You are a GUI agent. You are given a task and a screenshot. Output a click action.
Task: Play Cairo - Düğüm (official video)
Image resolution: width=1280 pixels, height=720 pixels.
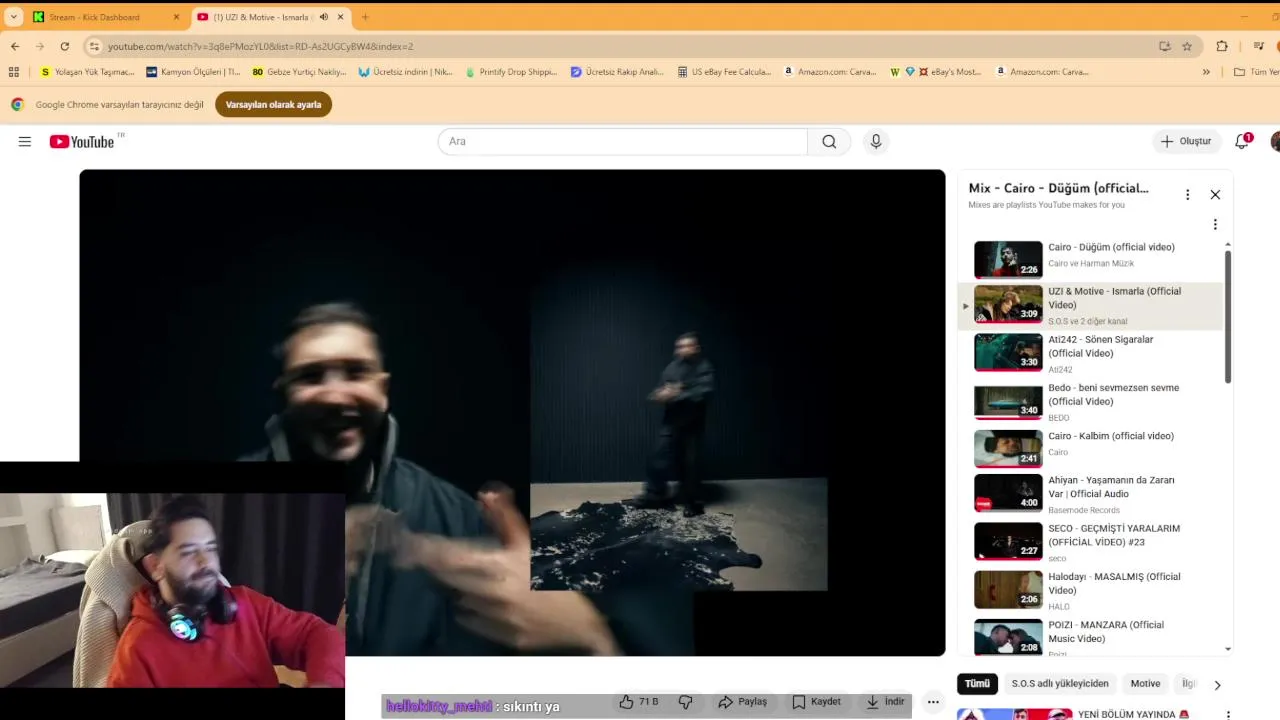1090,259
